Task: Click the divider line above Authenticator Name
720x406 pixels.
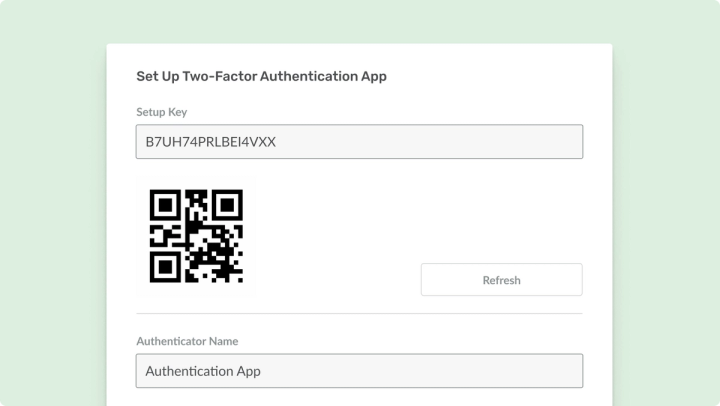Action: tap(359, 314)
